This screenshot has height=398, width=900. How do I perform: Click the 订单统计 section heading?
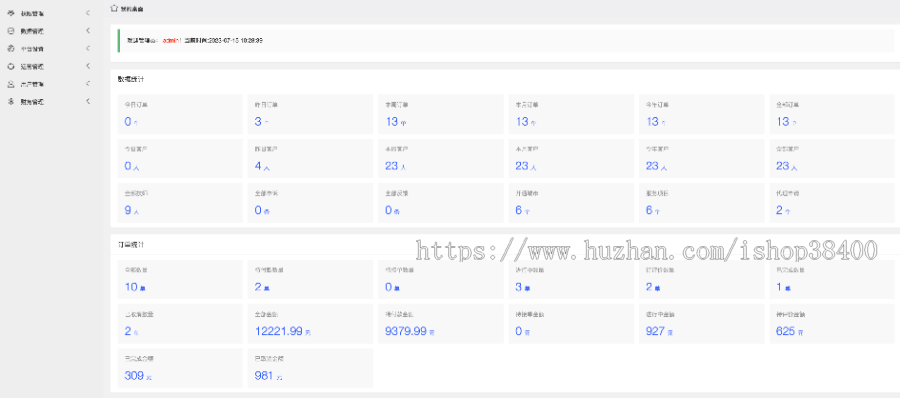(x=130, y=245)
